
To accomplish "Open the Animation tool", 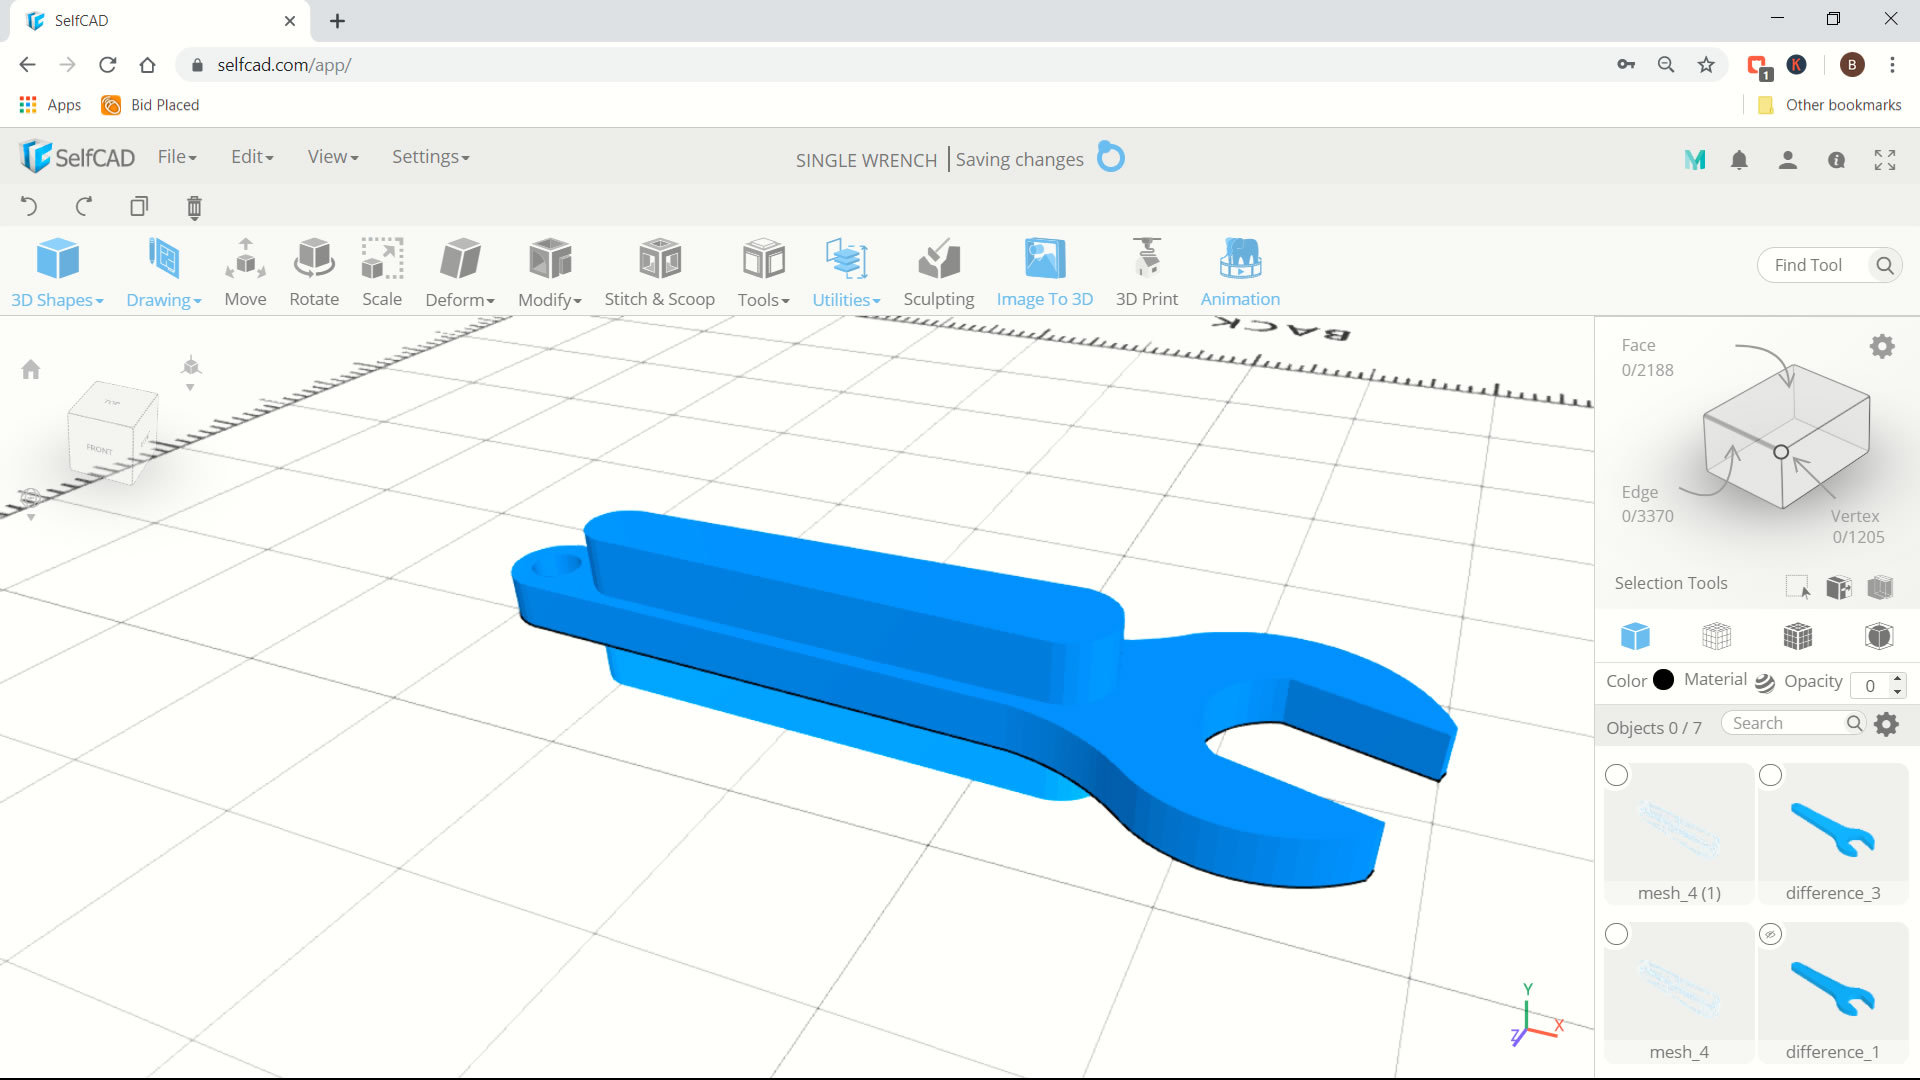I will [1240, 272].
